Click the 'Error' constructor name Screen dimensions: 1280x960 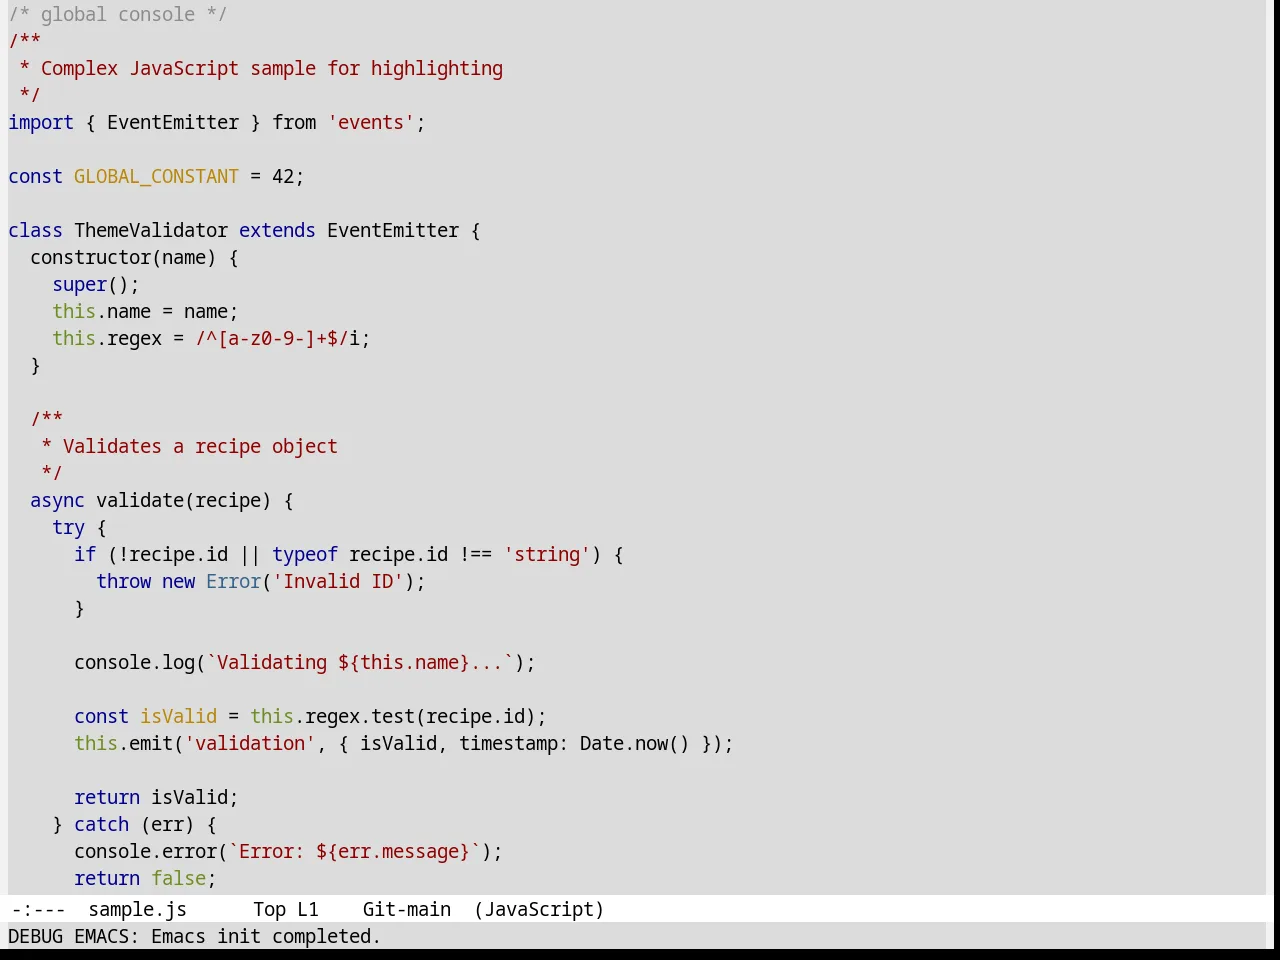(x=233, y=581)
